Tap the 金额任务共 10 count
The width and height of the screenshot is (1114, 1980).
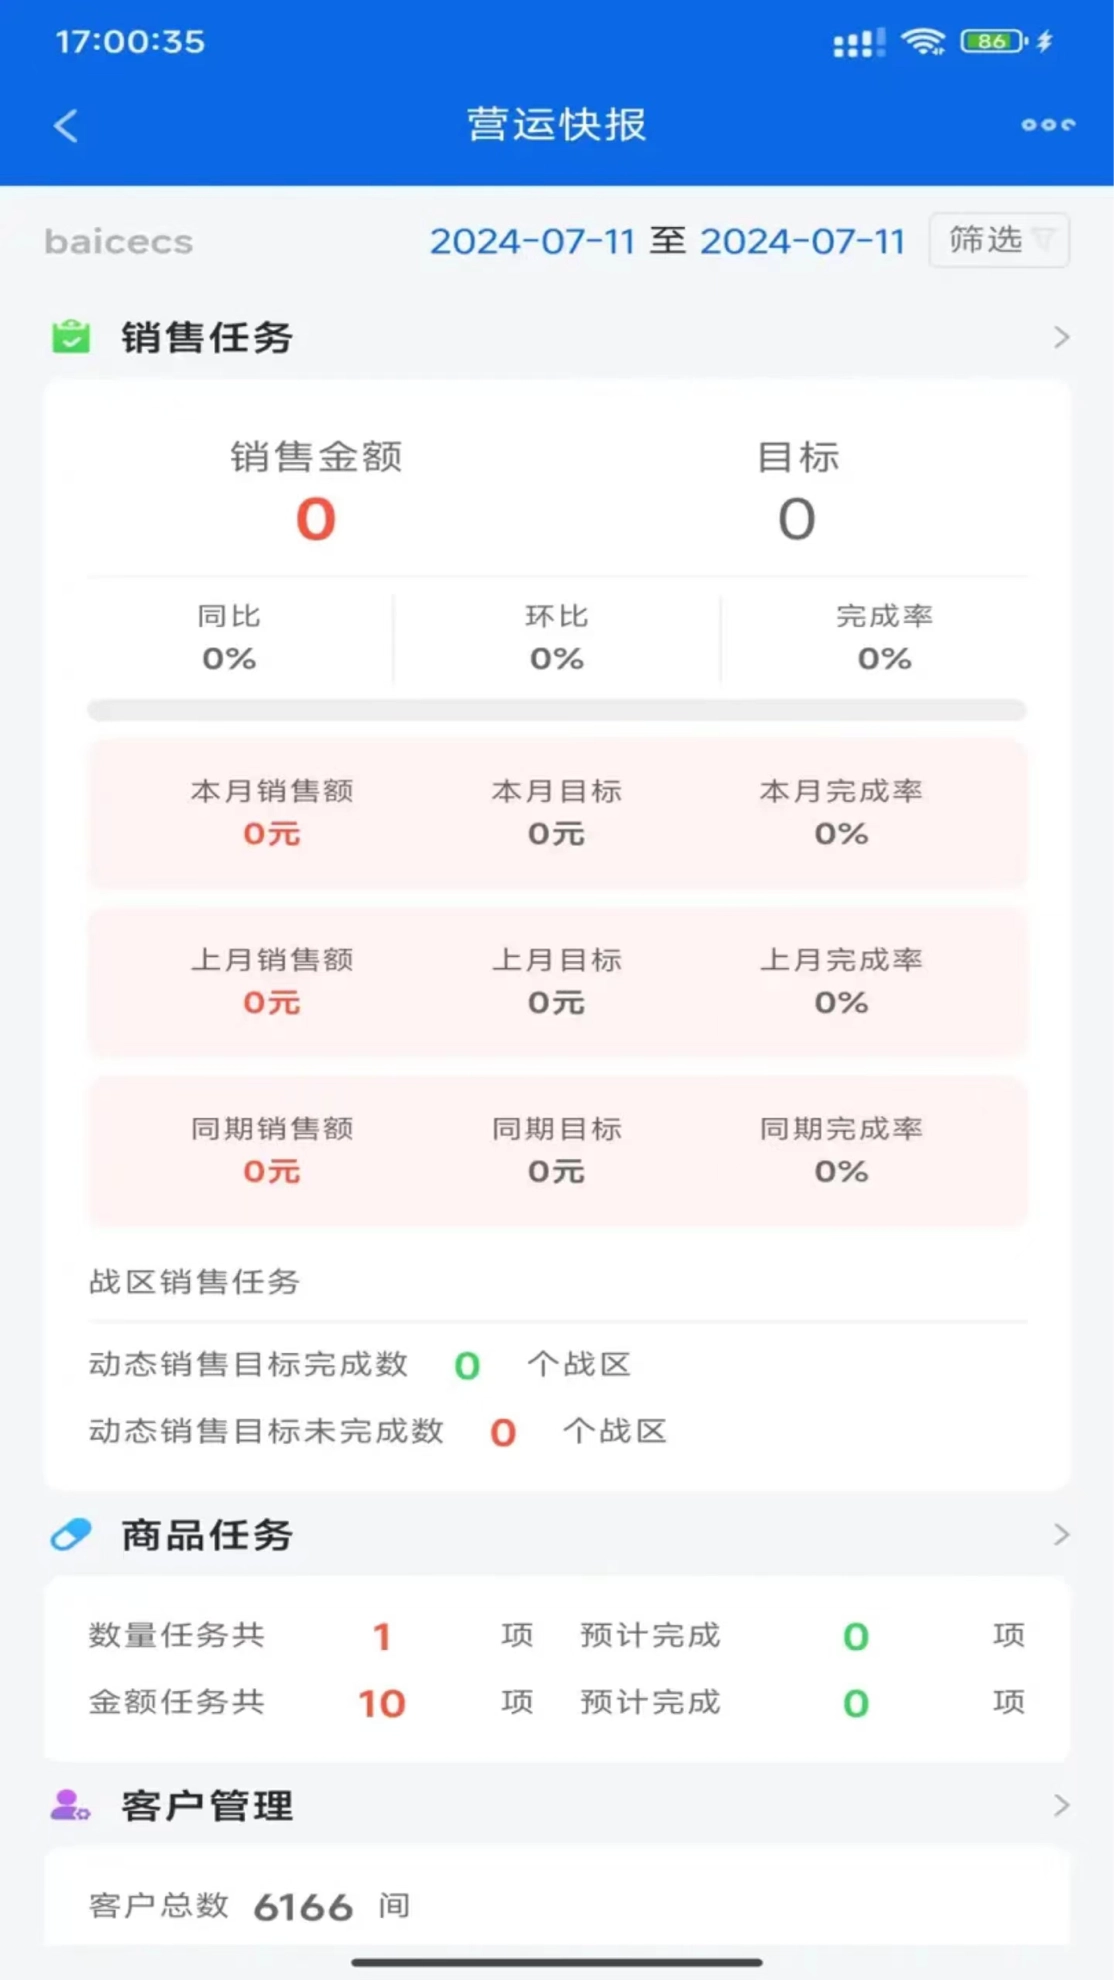coord(382,1703)
